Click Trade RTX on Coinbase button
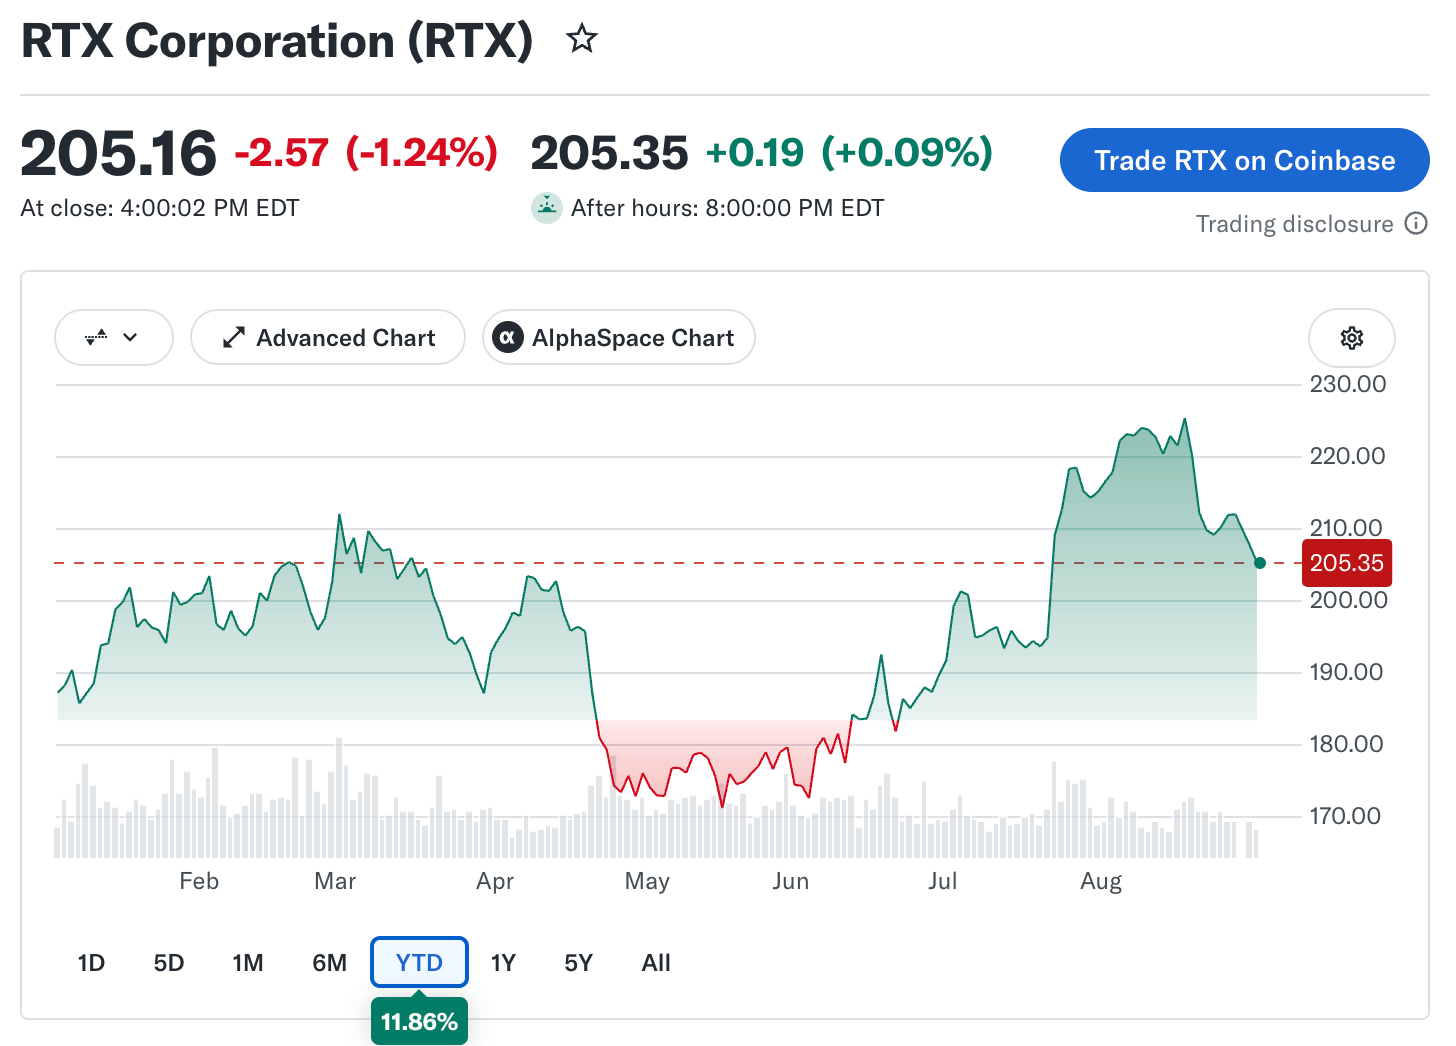 point(1245,160)
